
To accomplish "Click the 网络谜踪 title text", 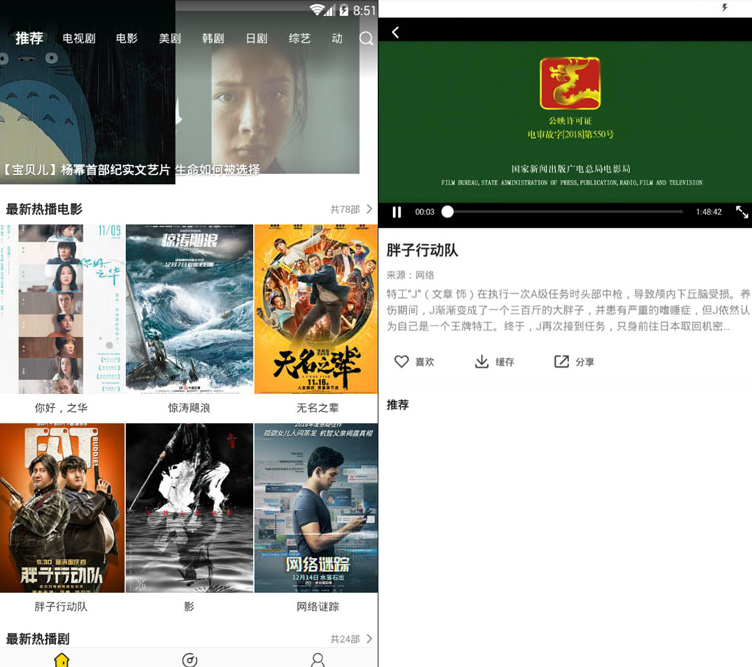I will tap(317, 607).
